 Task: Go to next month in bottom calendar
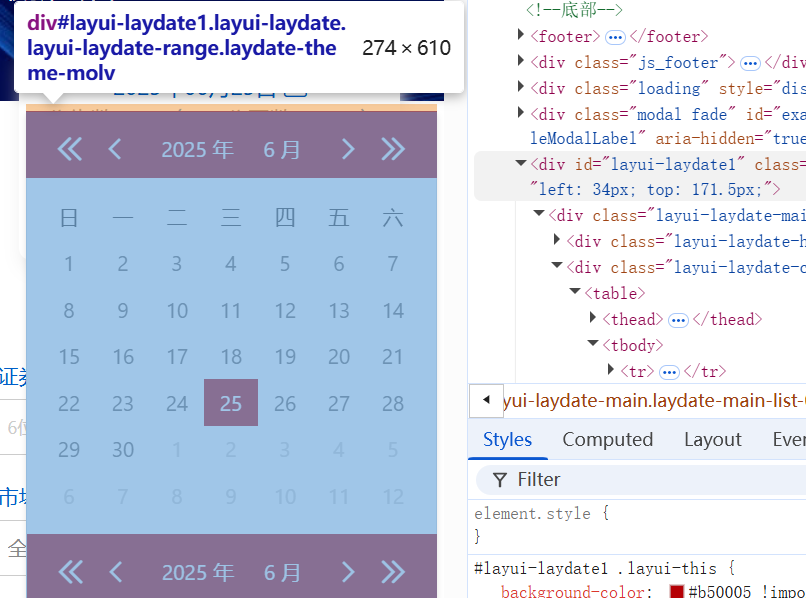pos(348,572)
